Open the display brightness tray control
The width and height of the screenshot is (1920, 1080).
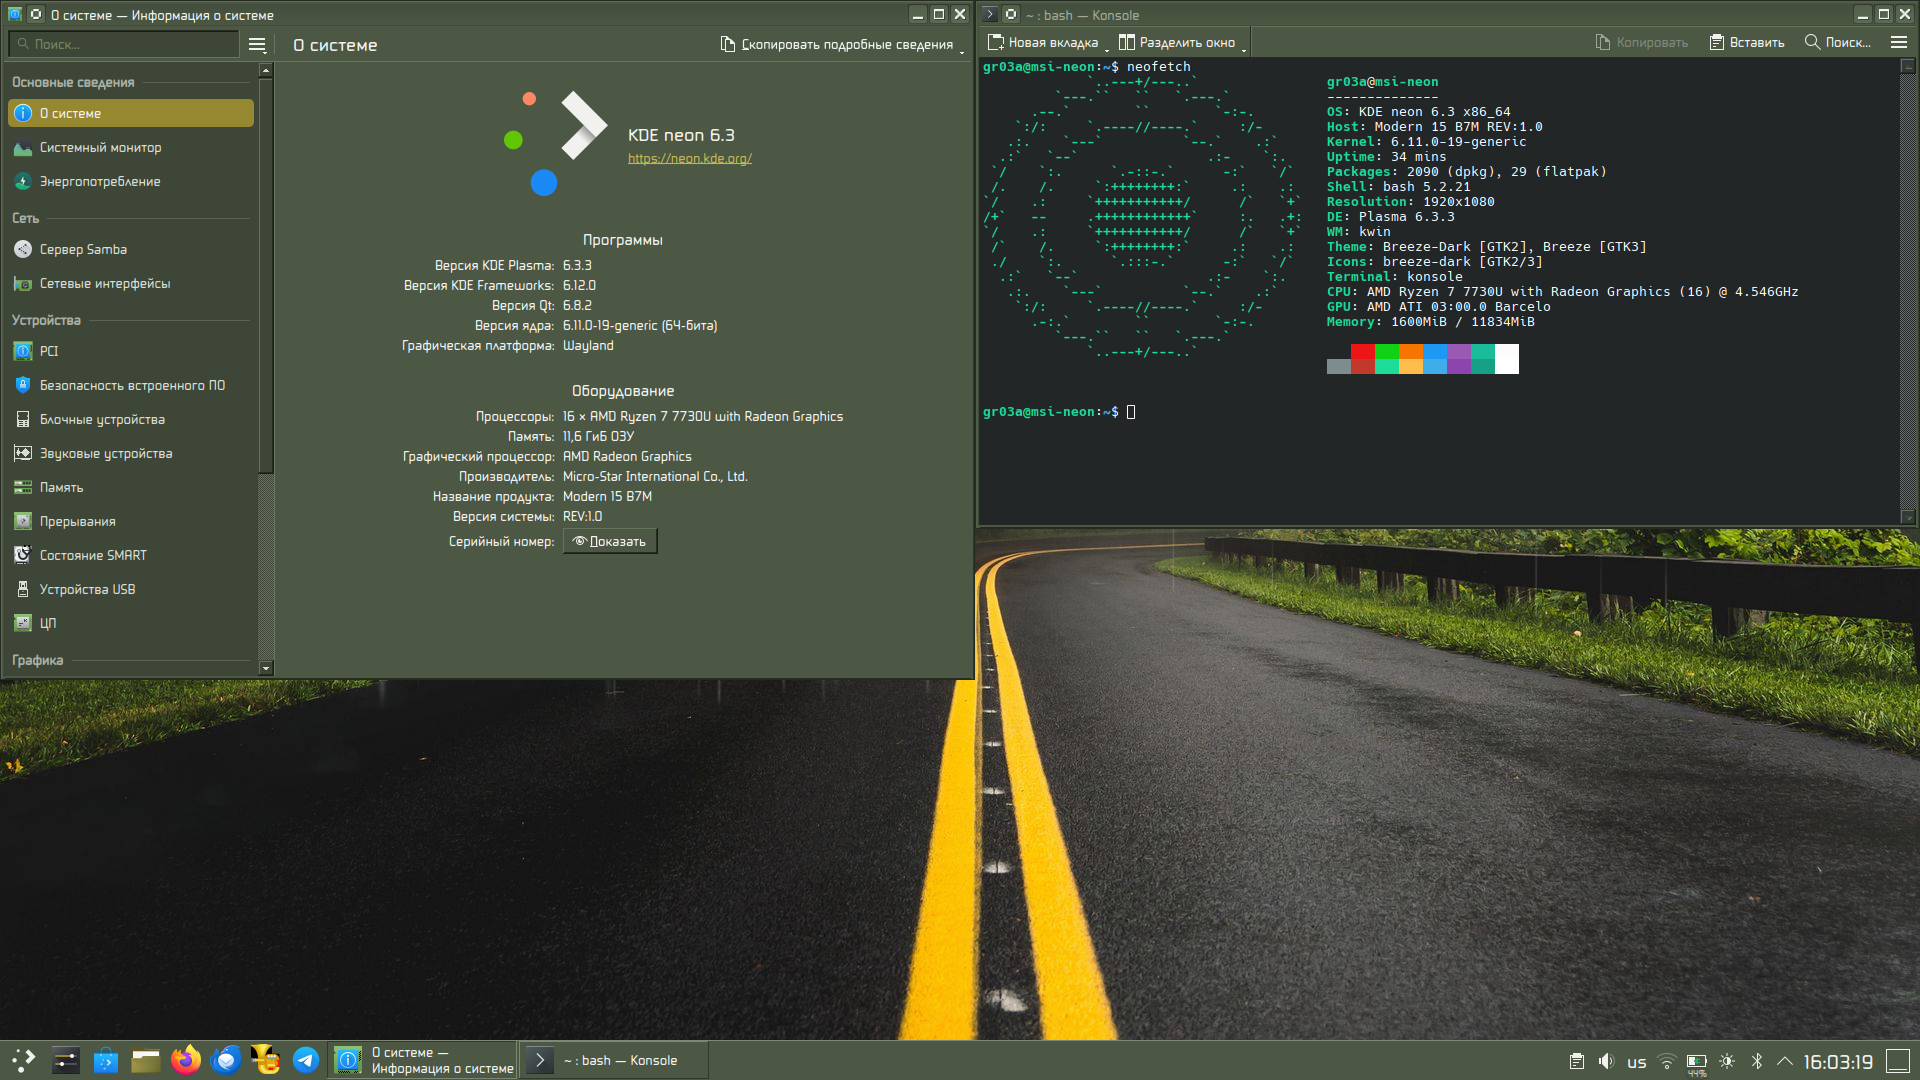point(1727,1062)
